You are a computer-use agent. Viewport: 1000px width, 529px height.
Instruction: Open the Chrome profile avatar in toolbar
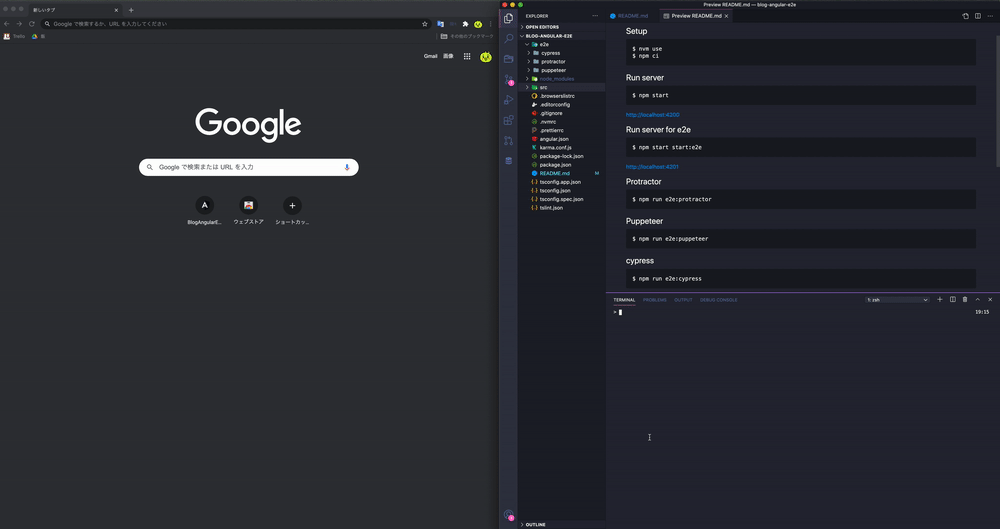point(478,24)
